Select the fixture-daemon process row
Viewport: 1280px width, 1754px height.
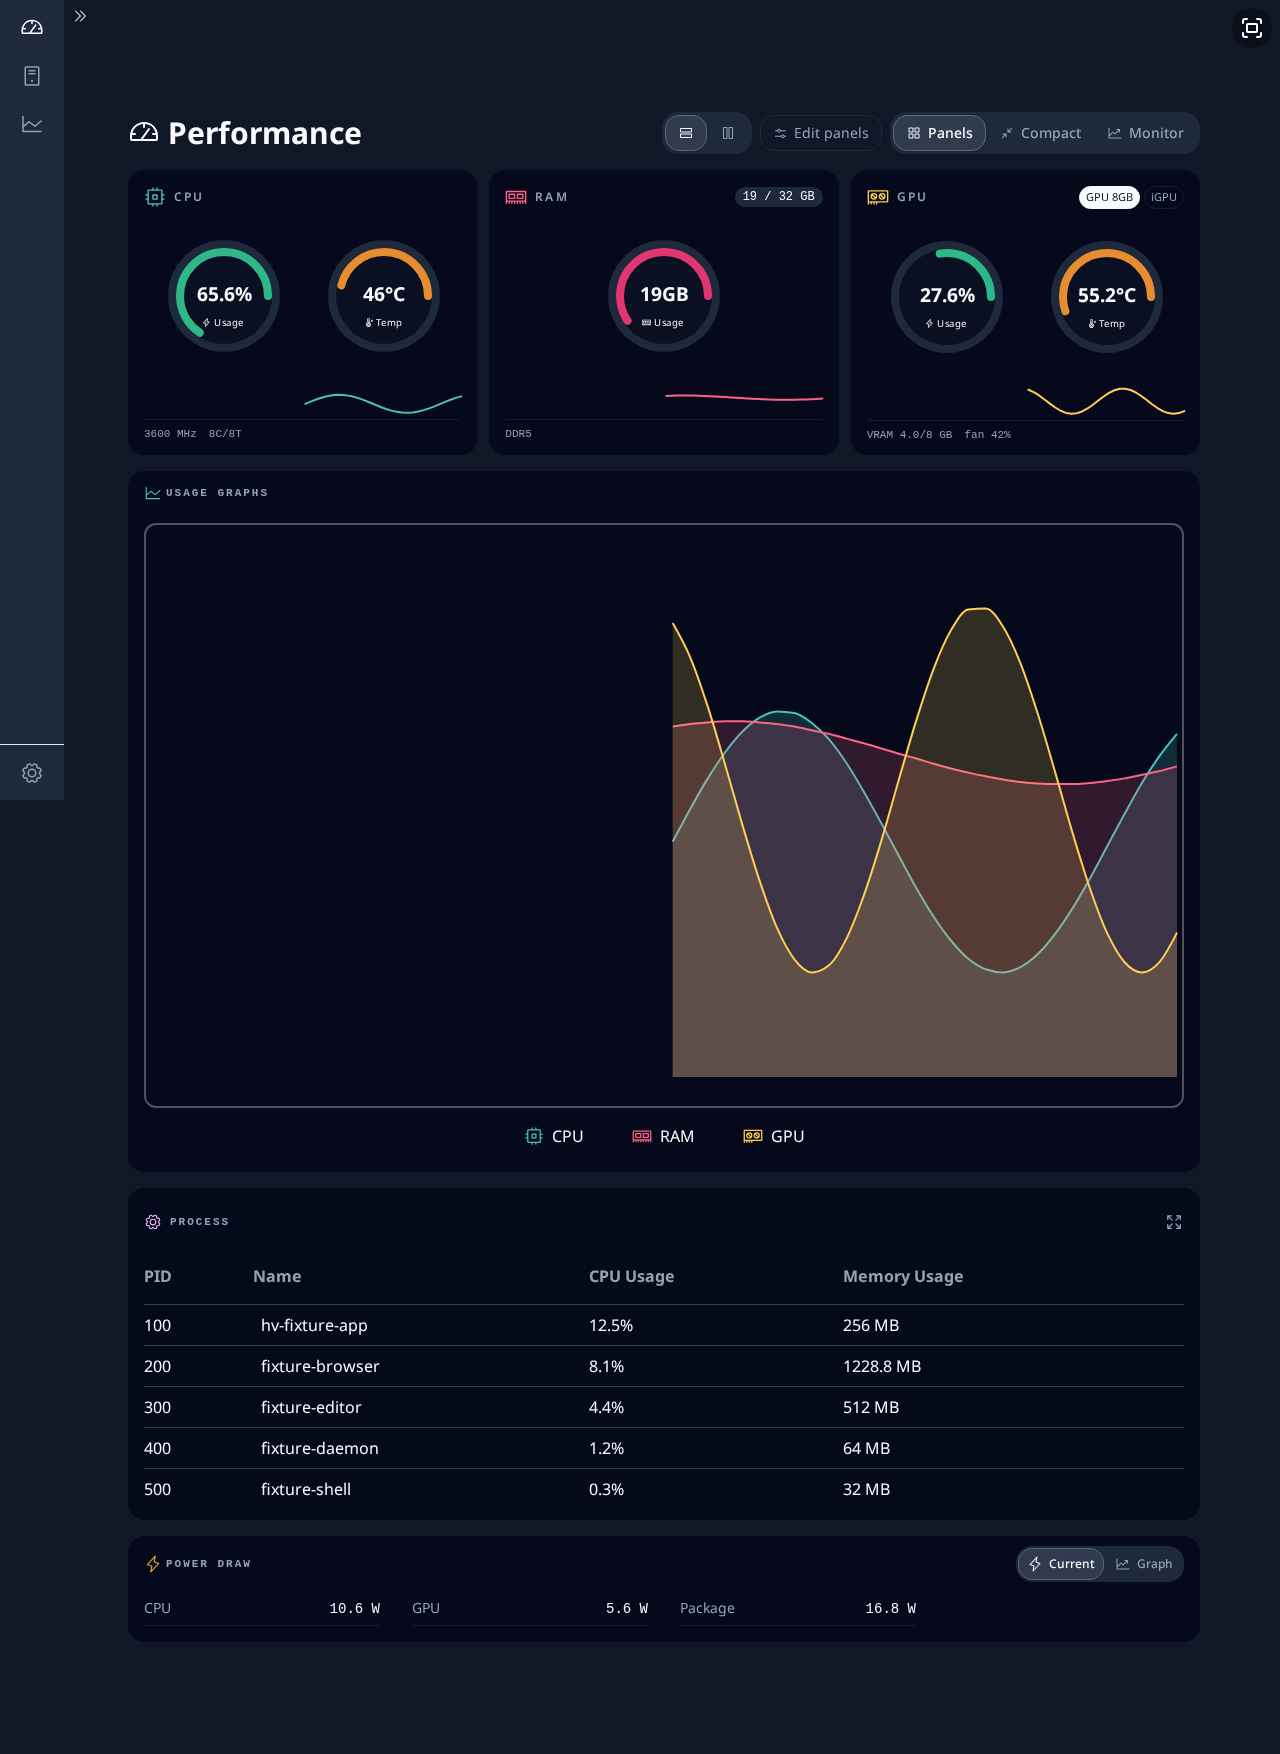click(664, 1448)
